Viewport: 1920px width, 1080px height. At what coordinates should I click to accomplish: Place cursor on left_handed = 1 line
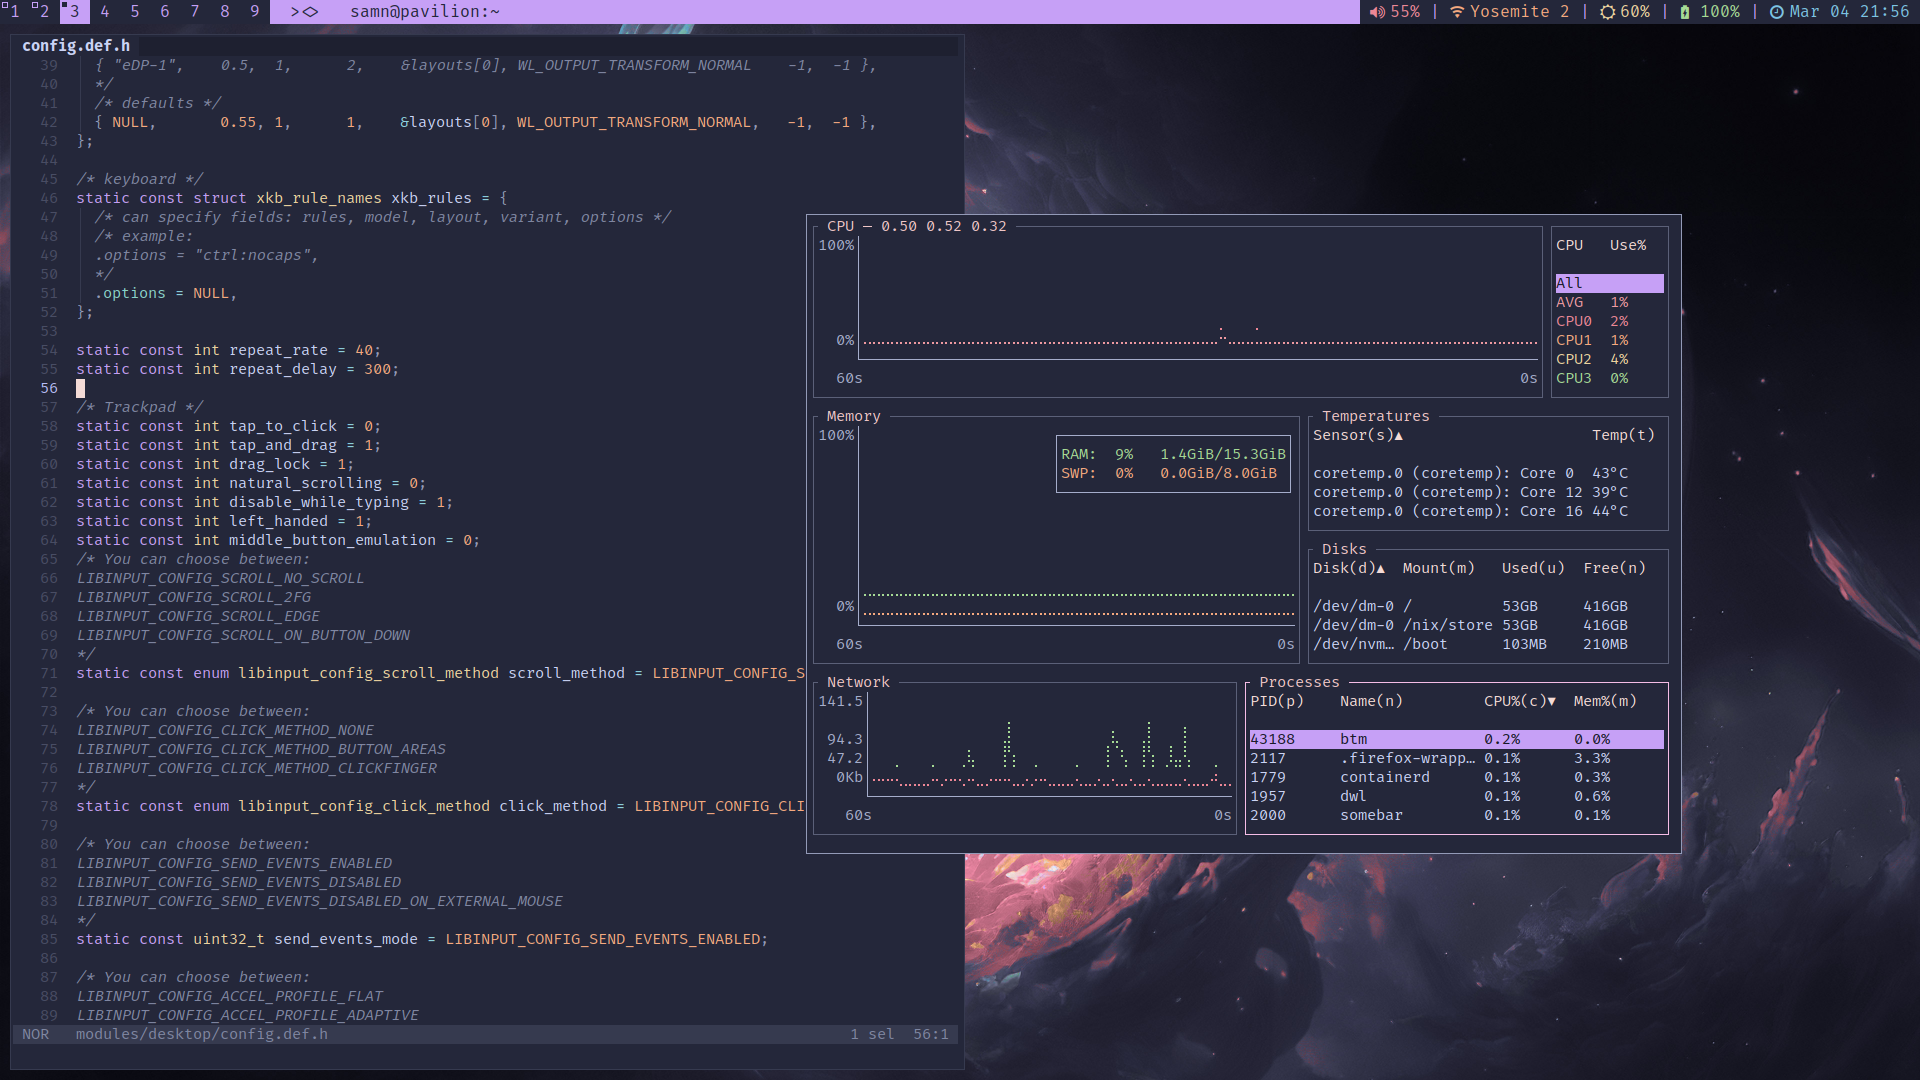224,521
